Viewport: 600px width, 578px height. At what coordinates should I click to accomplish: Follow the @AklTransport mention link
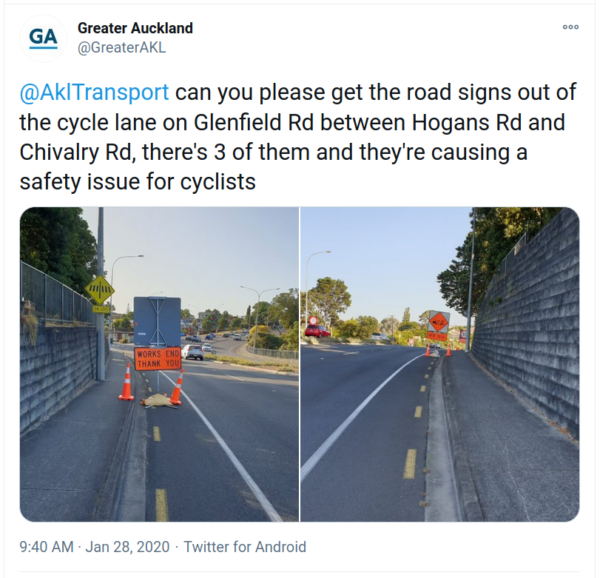pos(94,92)
